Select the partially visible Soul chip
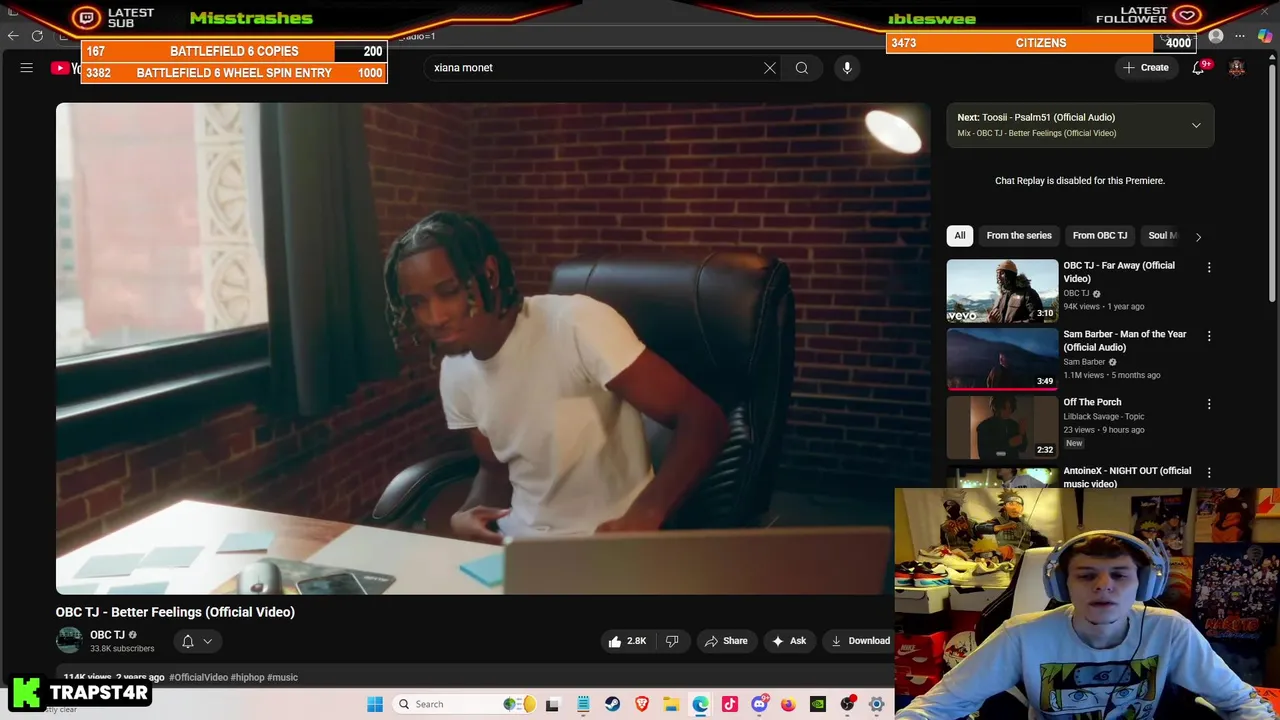The height and width of the screenshot is (720, 1280). (x=1162, y=235)
